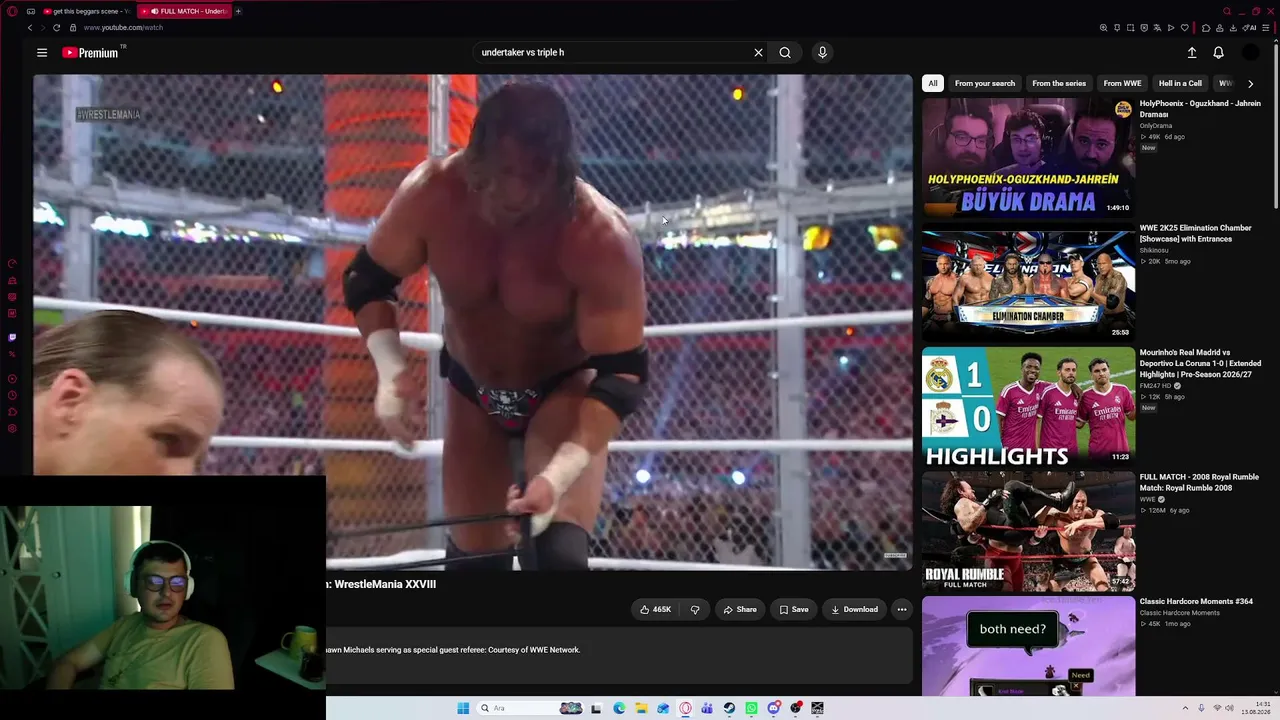The image size is (1280, 720).
Task: Open the ad blocker shield icon
Action: tap(1144, 28)
